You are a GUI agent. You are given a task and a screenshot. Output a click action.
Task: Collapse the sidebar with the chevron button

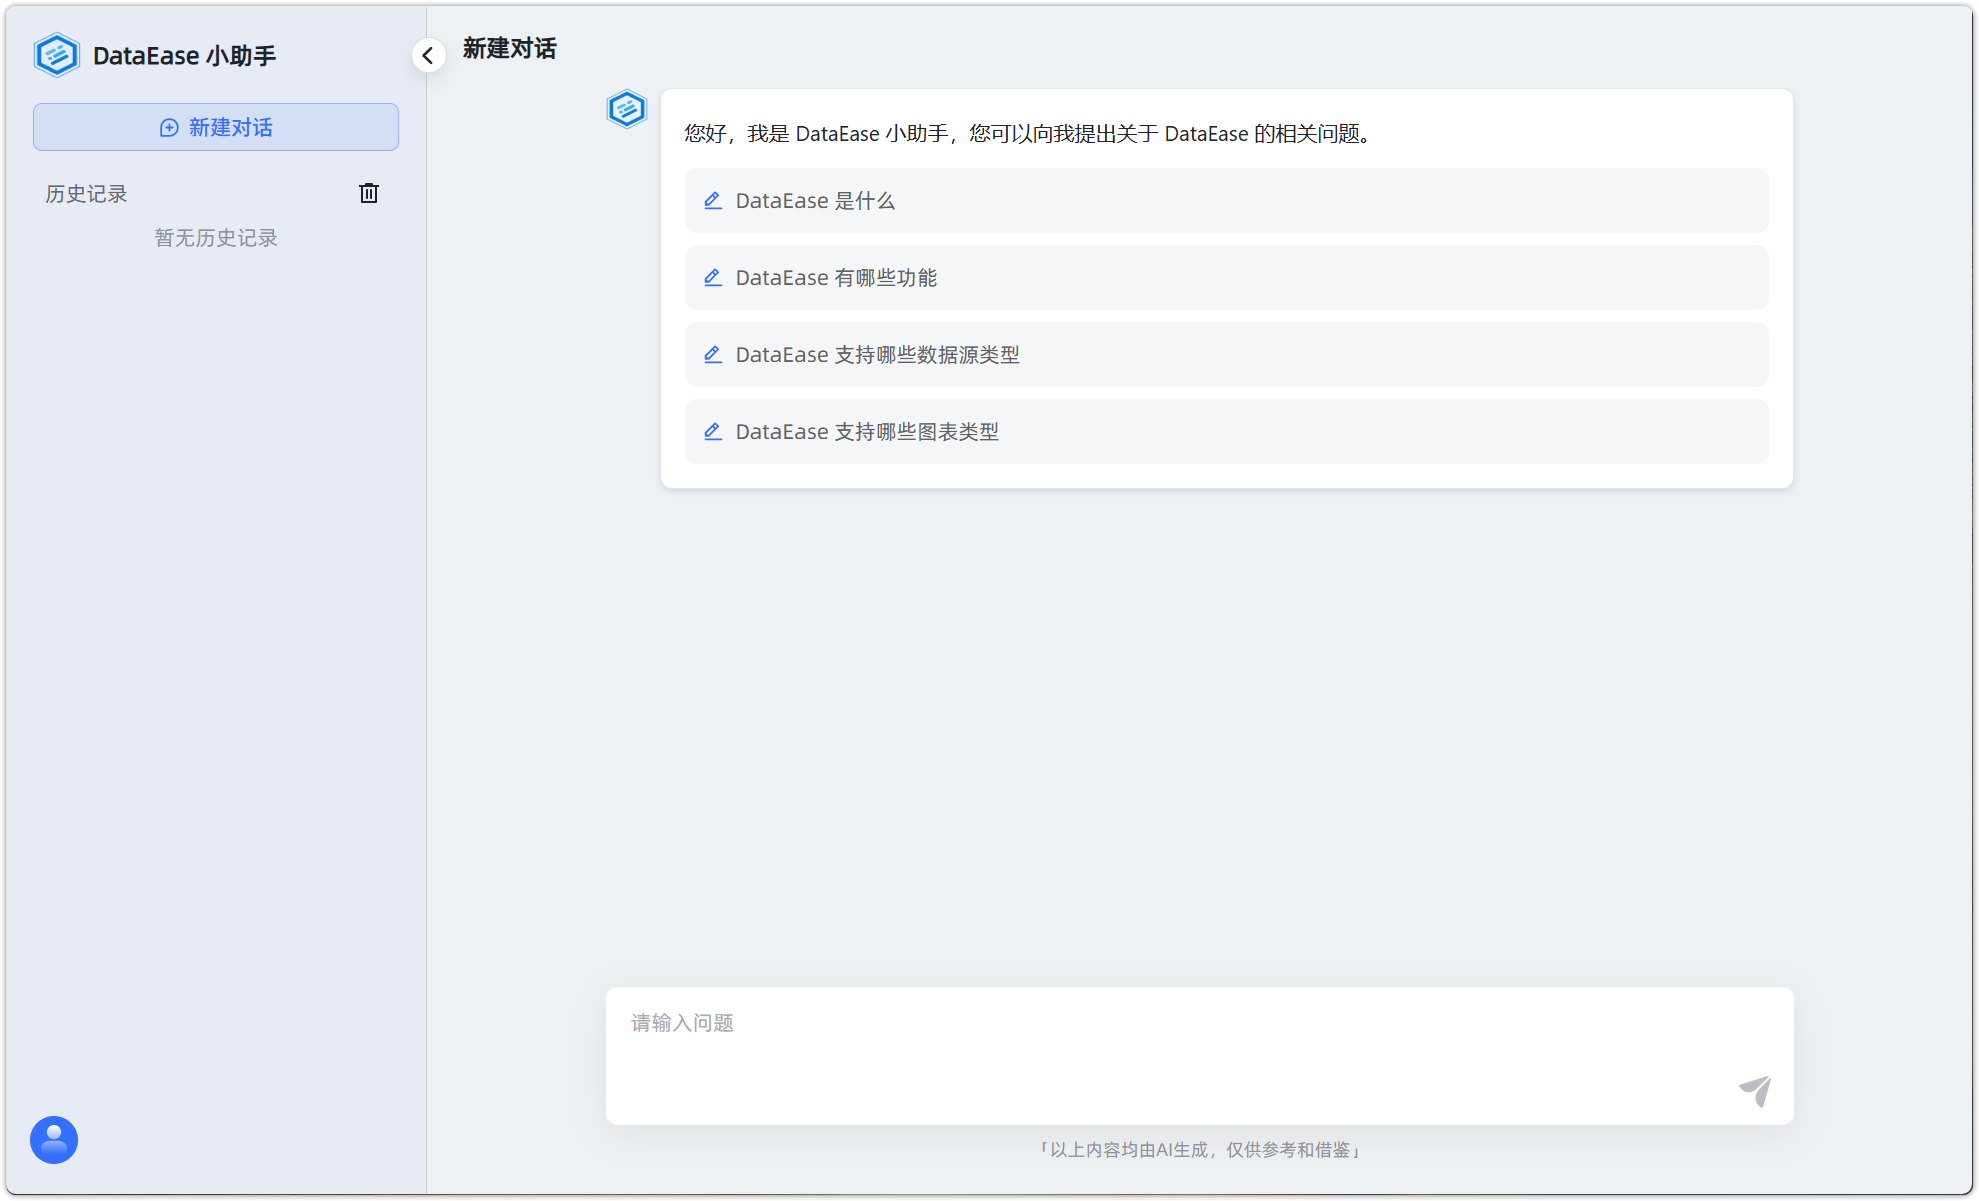428,55
